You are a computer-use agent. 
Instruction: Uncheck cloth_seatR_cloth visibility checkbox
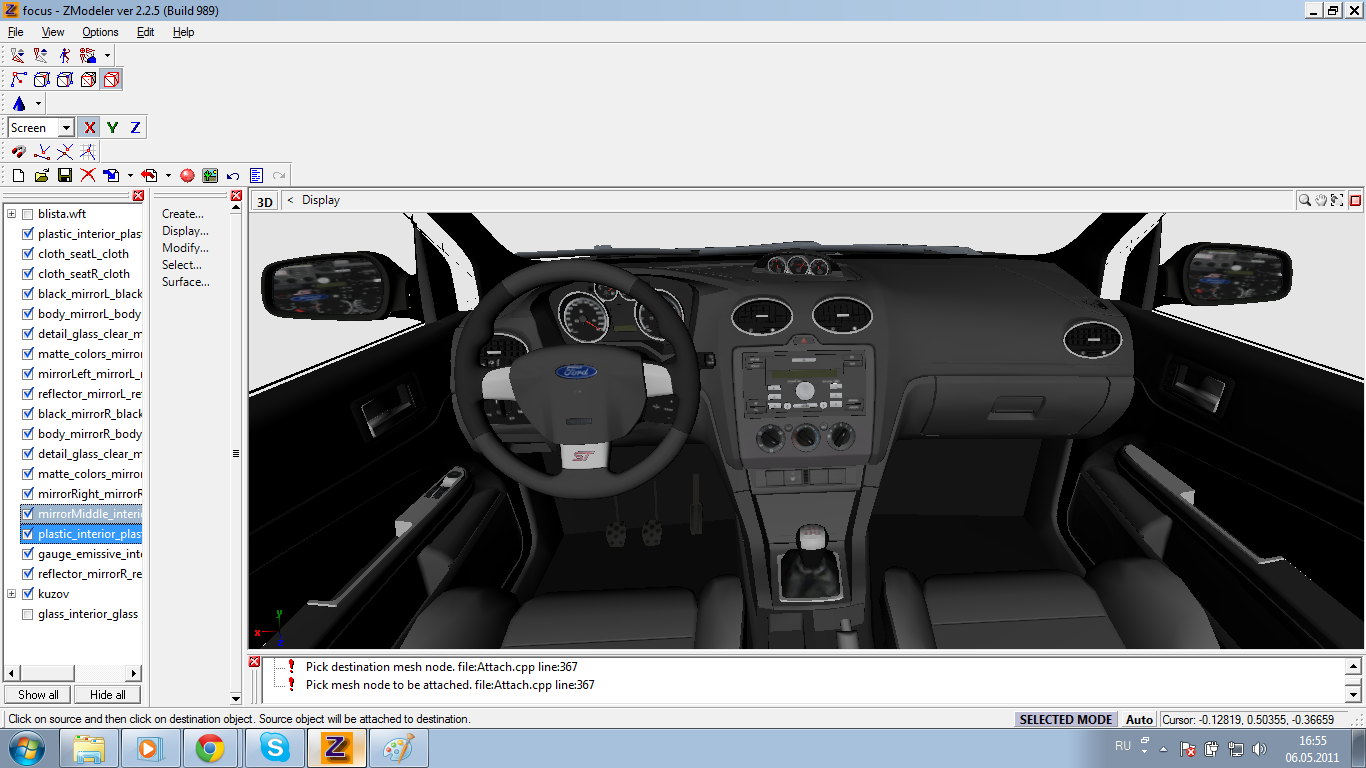click(x=27, y=274)
